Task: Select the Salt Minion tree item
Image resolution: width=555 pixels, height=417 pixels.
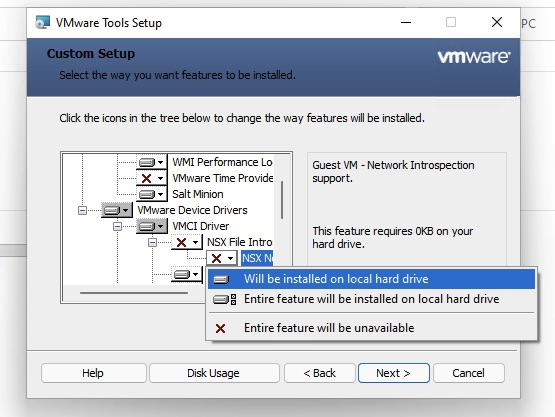Action: pyautogui.click(x=198, y=194)
